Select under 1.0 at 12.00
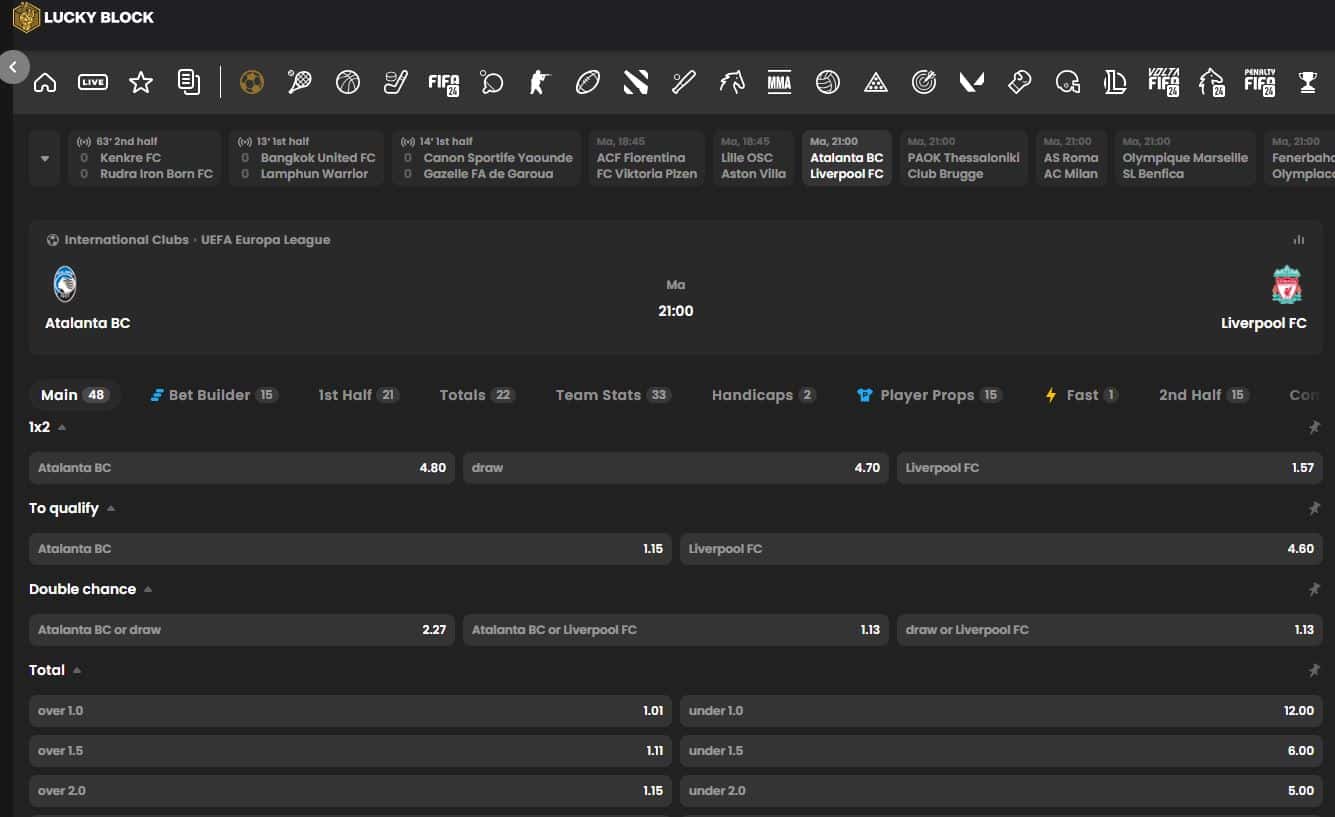The image size is (1335, 817). (1001, 711)
